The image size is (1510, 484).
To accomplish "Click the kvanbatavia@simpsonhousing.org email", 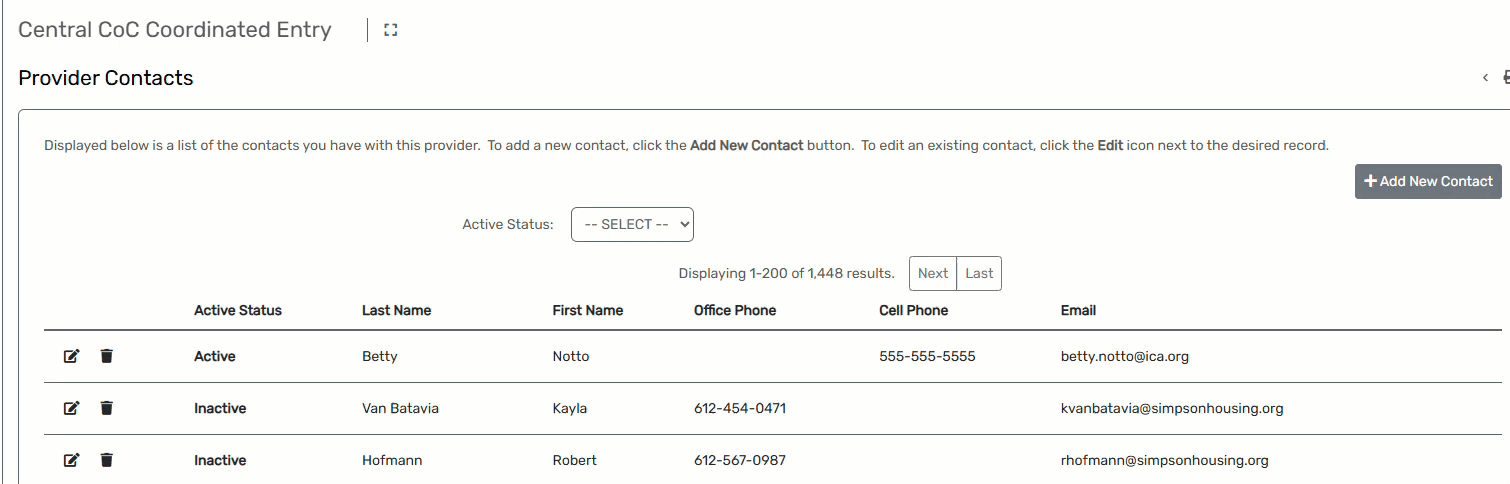I will (x=1171, y=408).
